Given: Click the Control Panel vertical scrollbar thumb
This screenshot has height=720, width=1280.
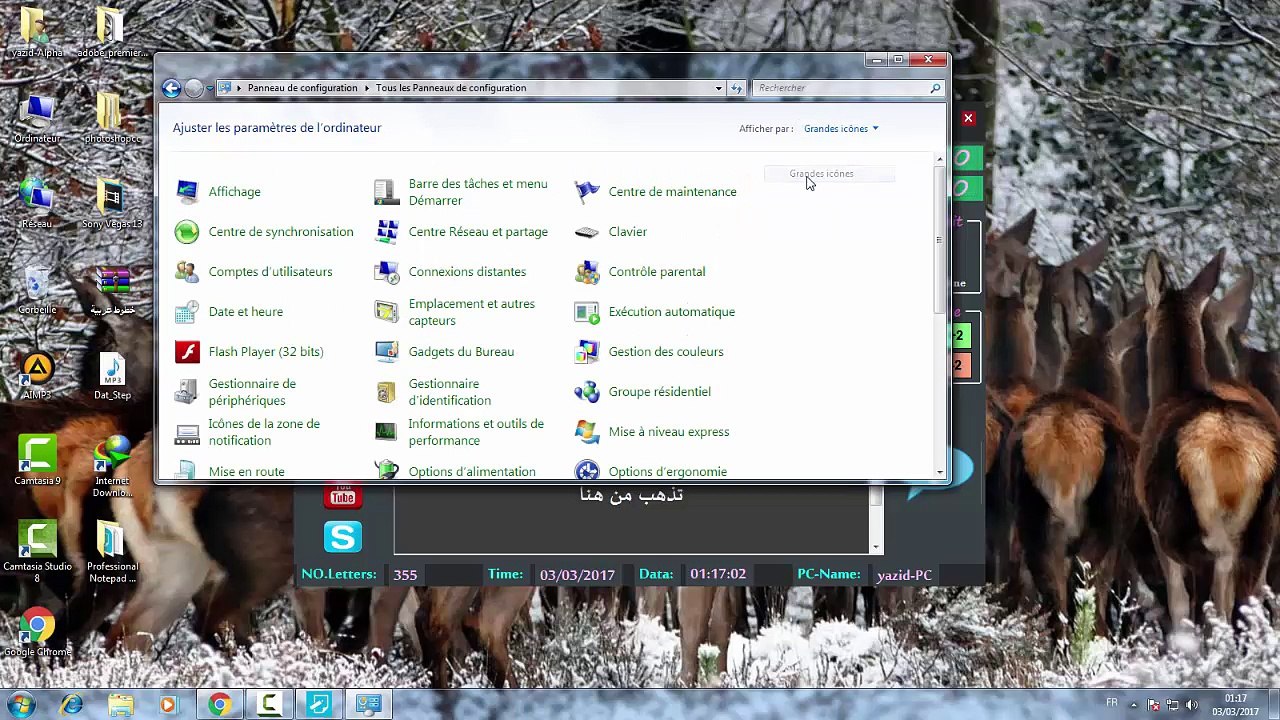Looking at the screenshot, I should point(939,240).
